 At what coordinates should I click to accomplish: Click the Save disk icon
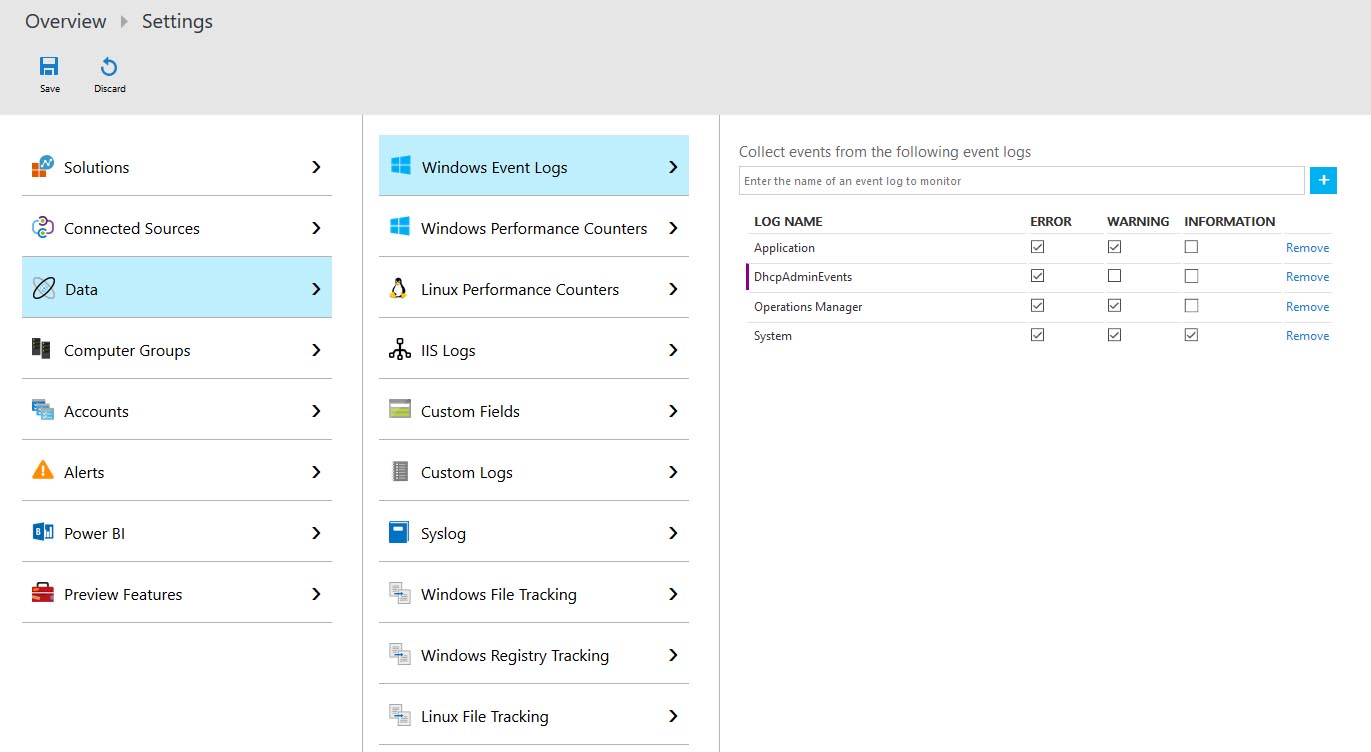pyautogui.click(x=49, y=67)
